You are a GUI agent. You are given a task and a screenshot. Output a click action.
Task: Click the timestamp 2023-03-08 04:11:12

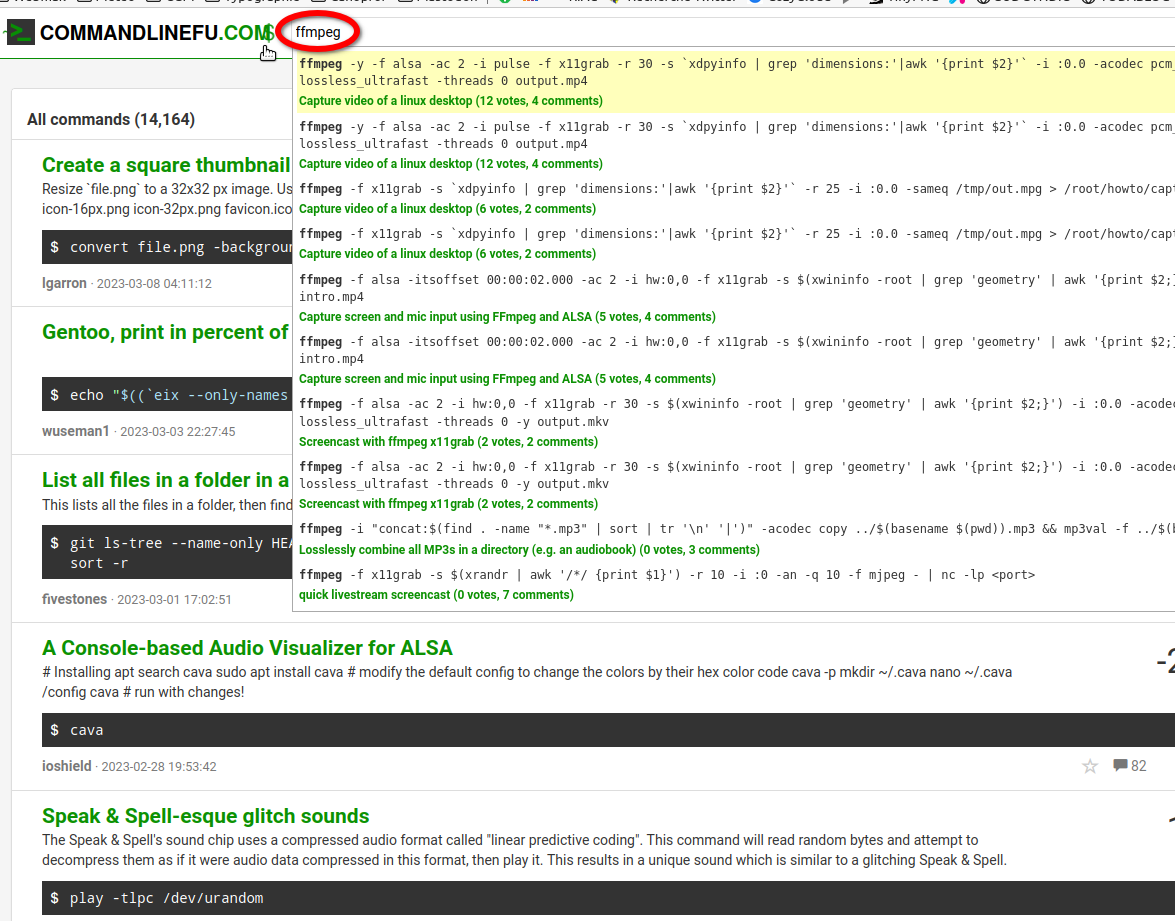[154, 283]
